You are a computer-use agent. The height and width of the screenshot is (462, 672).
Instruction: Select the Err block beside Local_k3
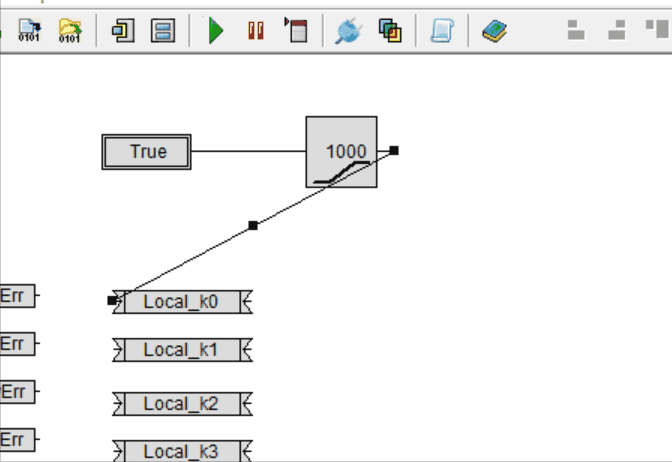click(x=17, y=440)
